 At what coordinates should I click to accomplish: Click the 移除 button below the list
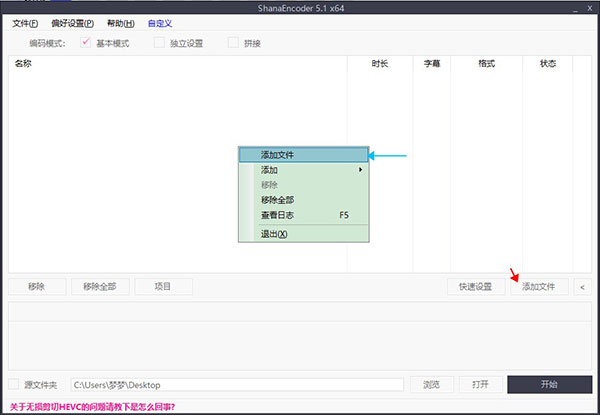click(37, 286)
